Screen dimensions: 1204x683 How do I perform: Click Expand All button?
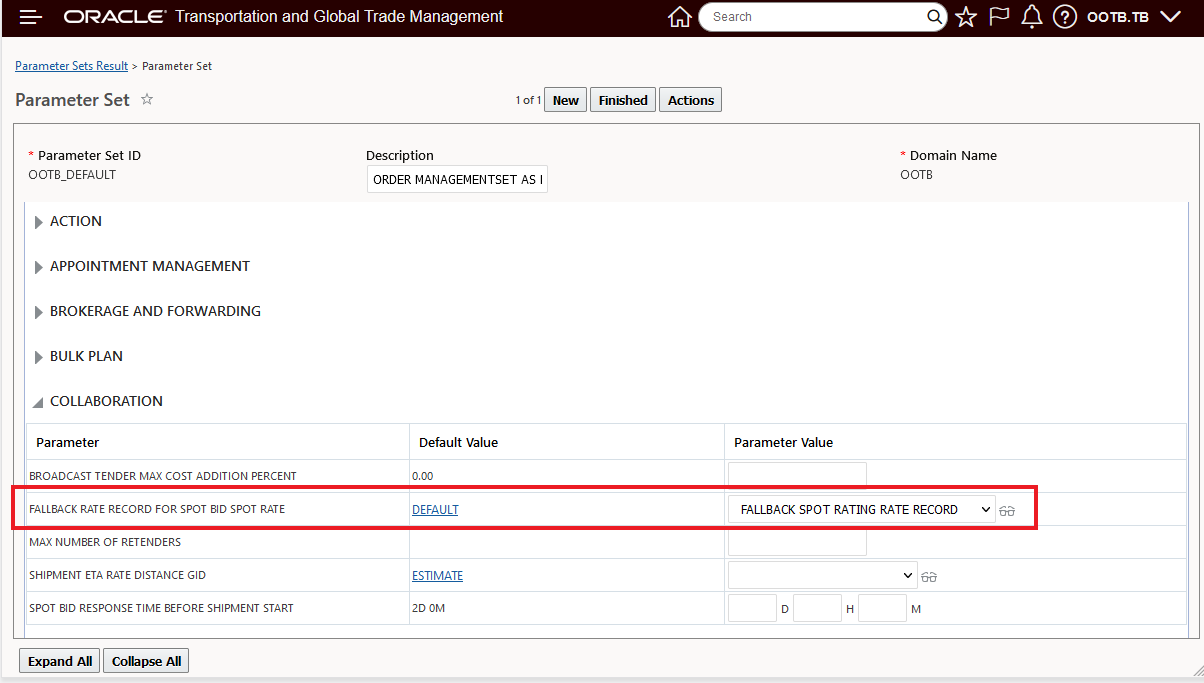(x=60, y=661)
